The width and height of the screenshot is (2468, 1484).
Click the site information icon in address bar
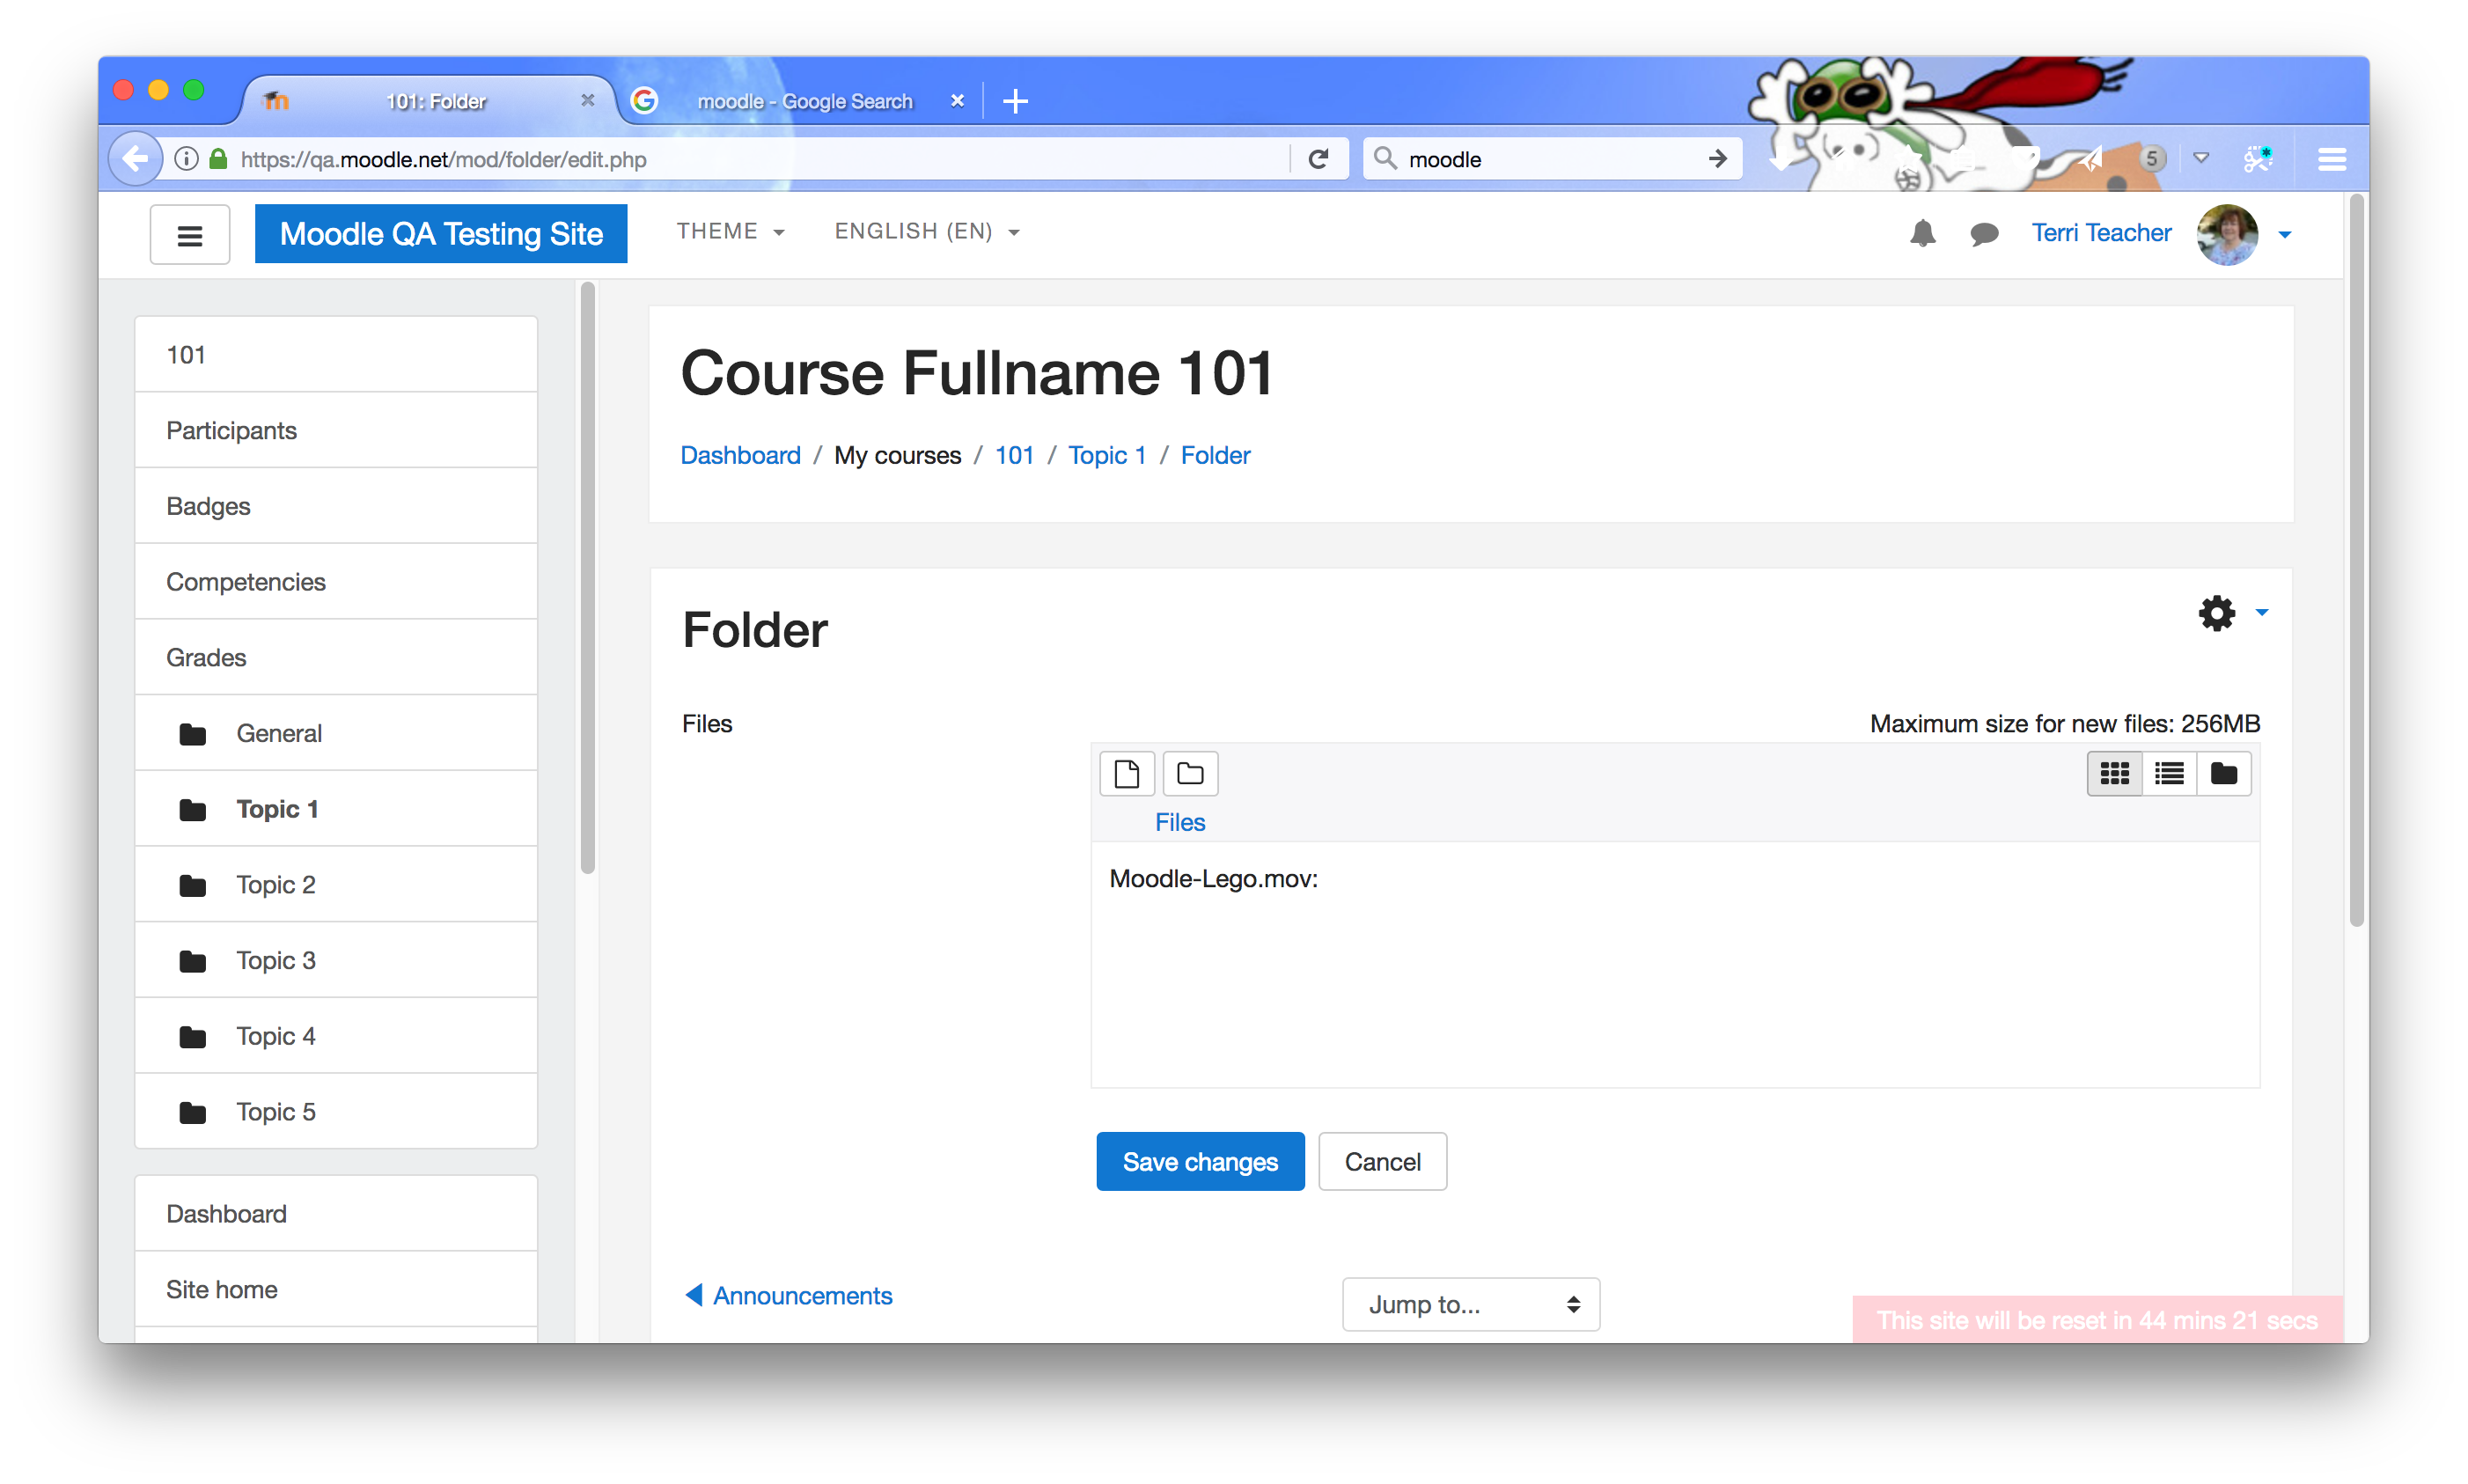coord(185,159)
